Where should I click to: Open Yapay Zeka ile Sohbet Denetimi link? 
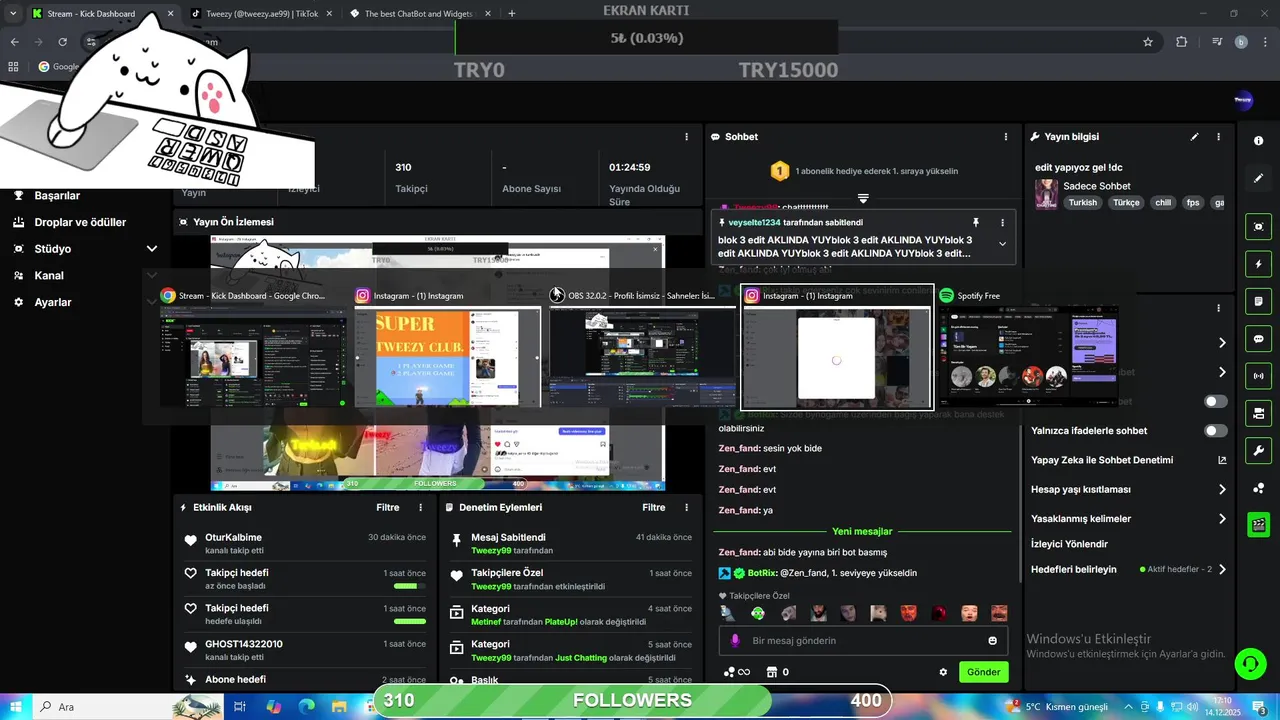tap(1128, 461)
